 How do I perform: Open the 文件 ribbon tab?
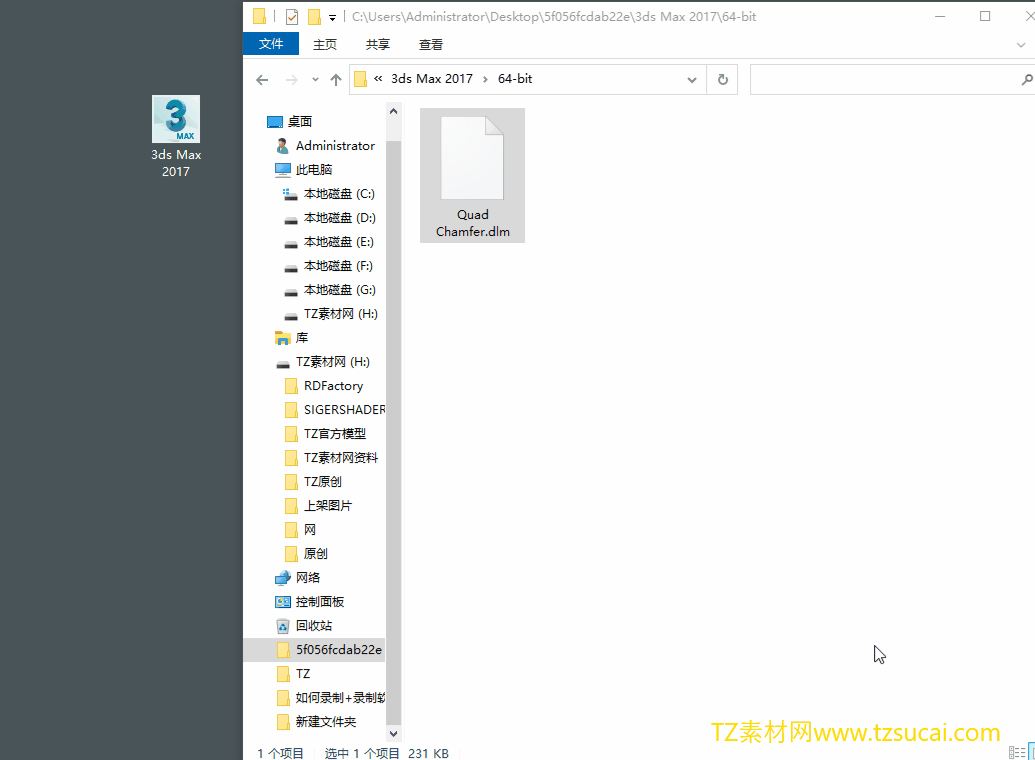point(271,44)
